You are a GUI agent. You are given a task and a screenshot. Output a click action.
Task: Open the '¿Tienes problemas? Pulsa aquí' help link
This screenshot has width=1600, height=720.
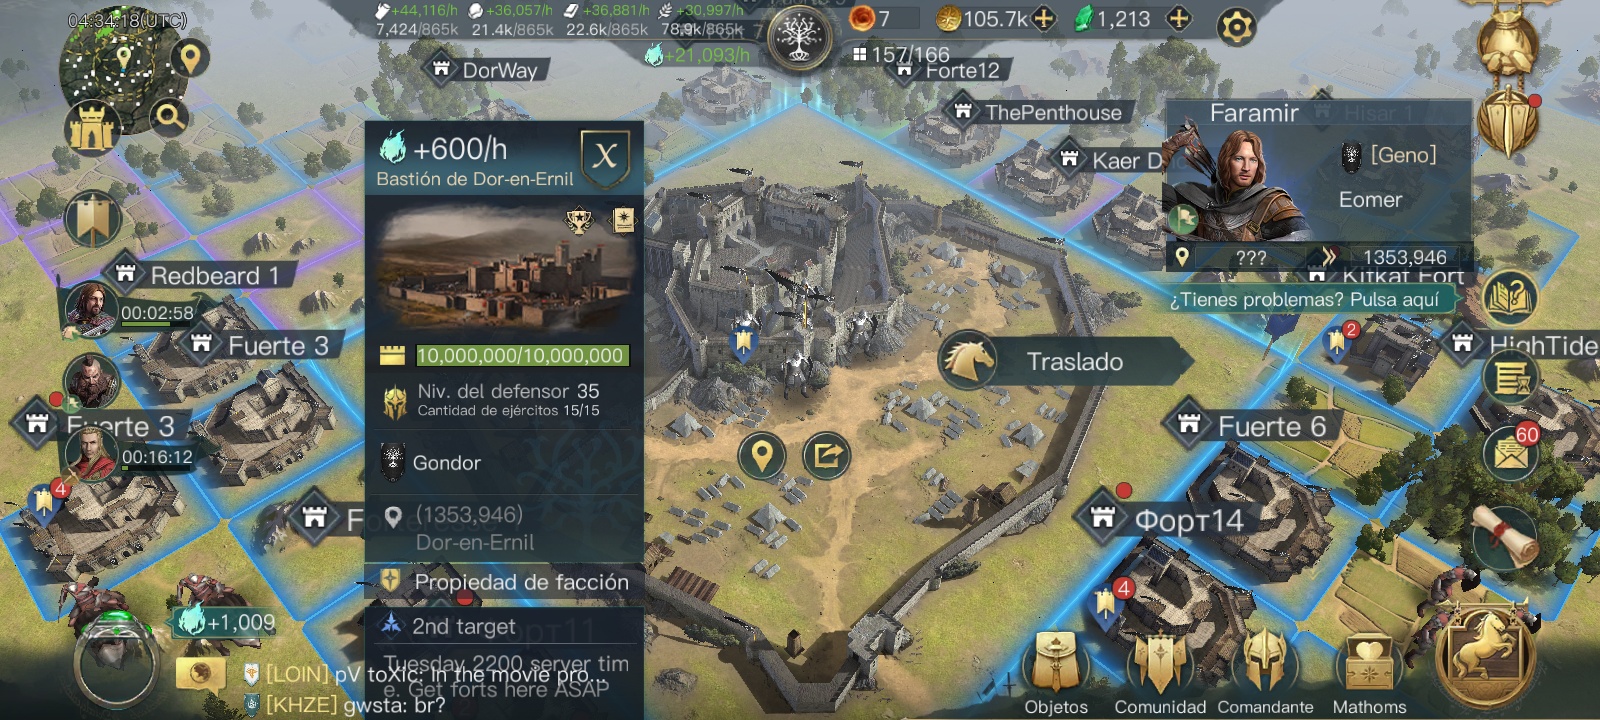coord(1305,300)
